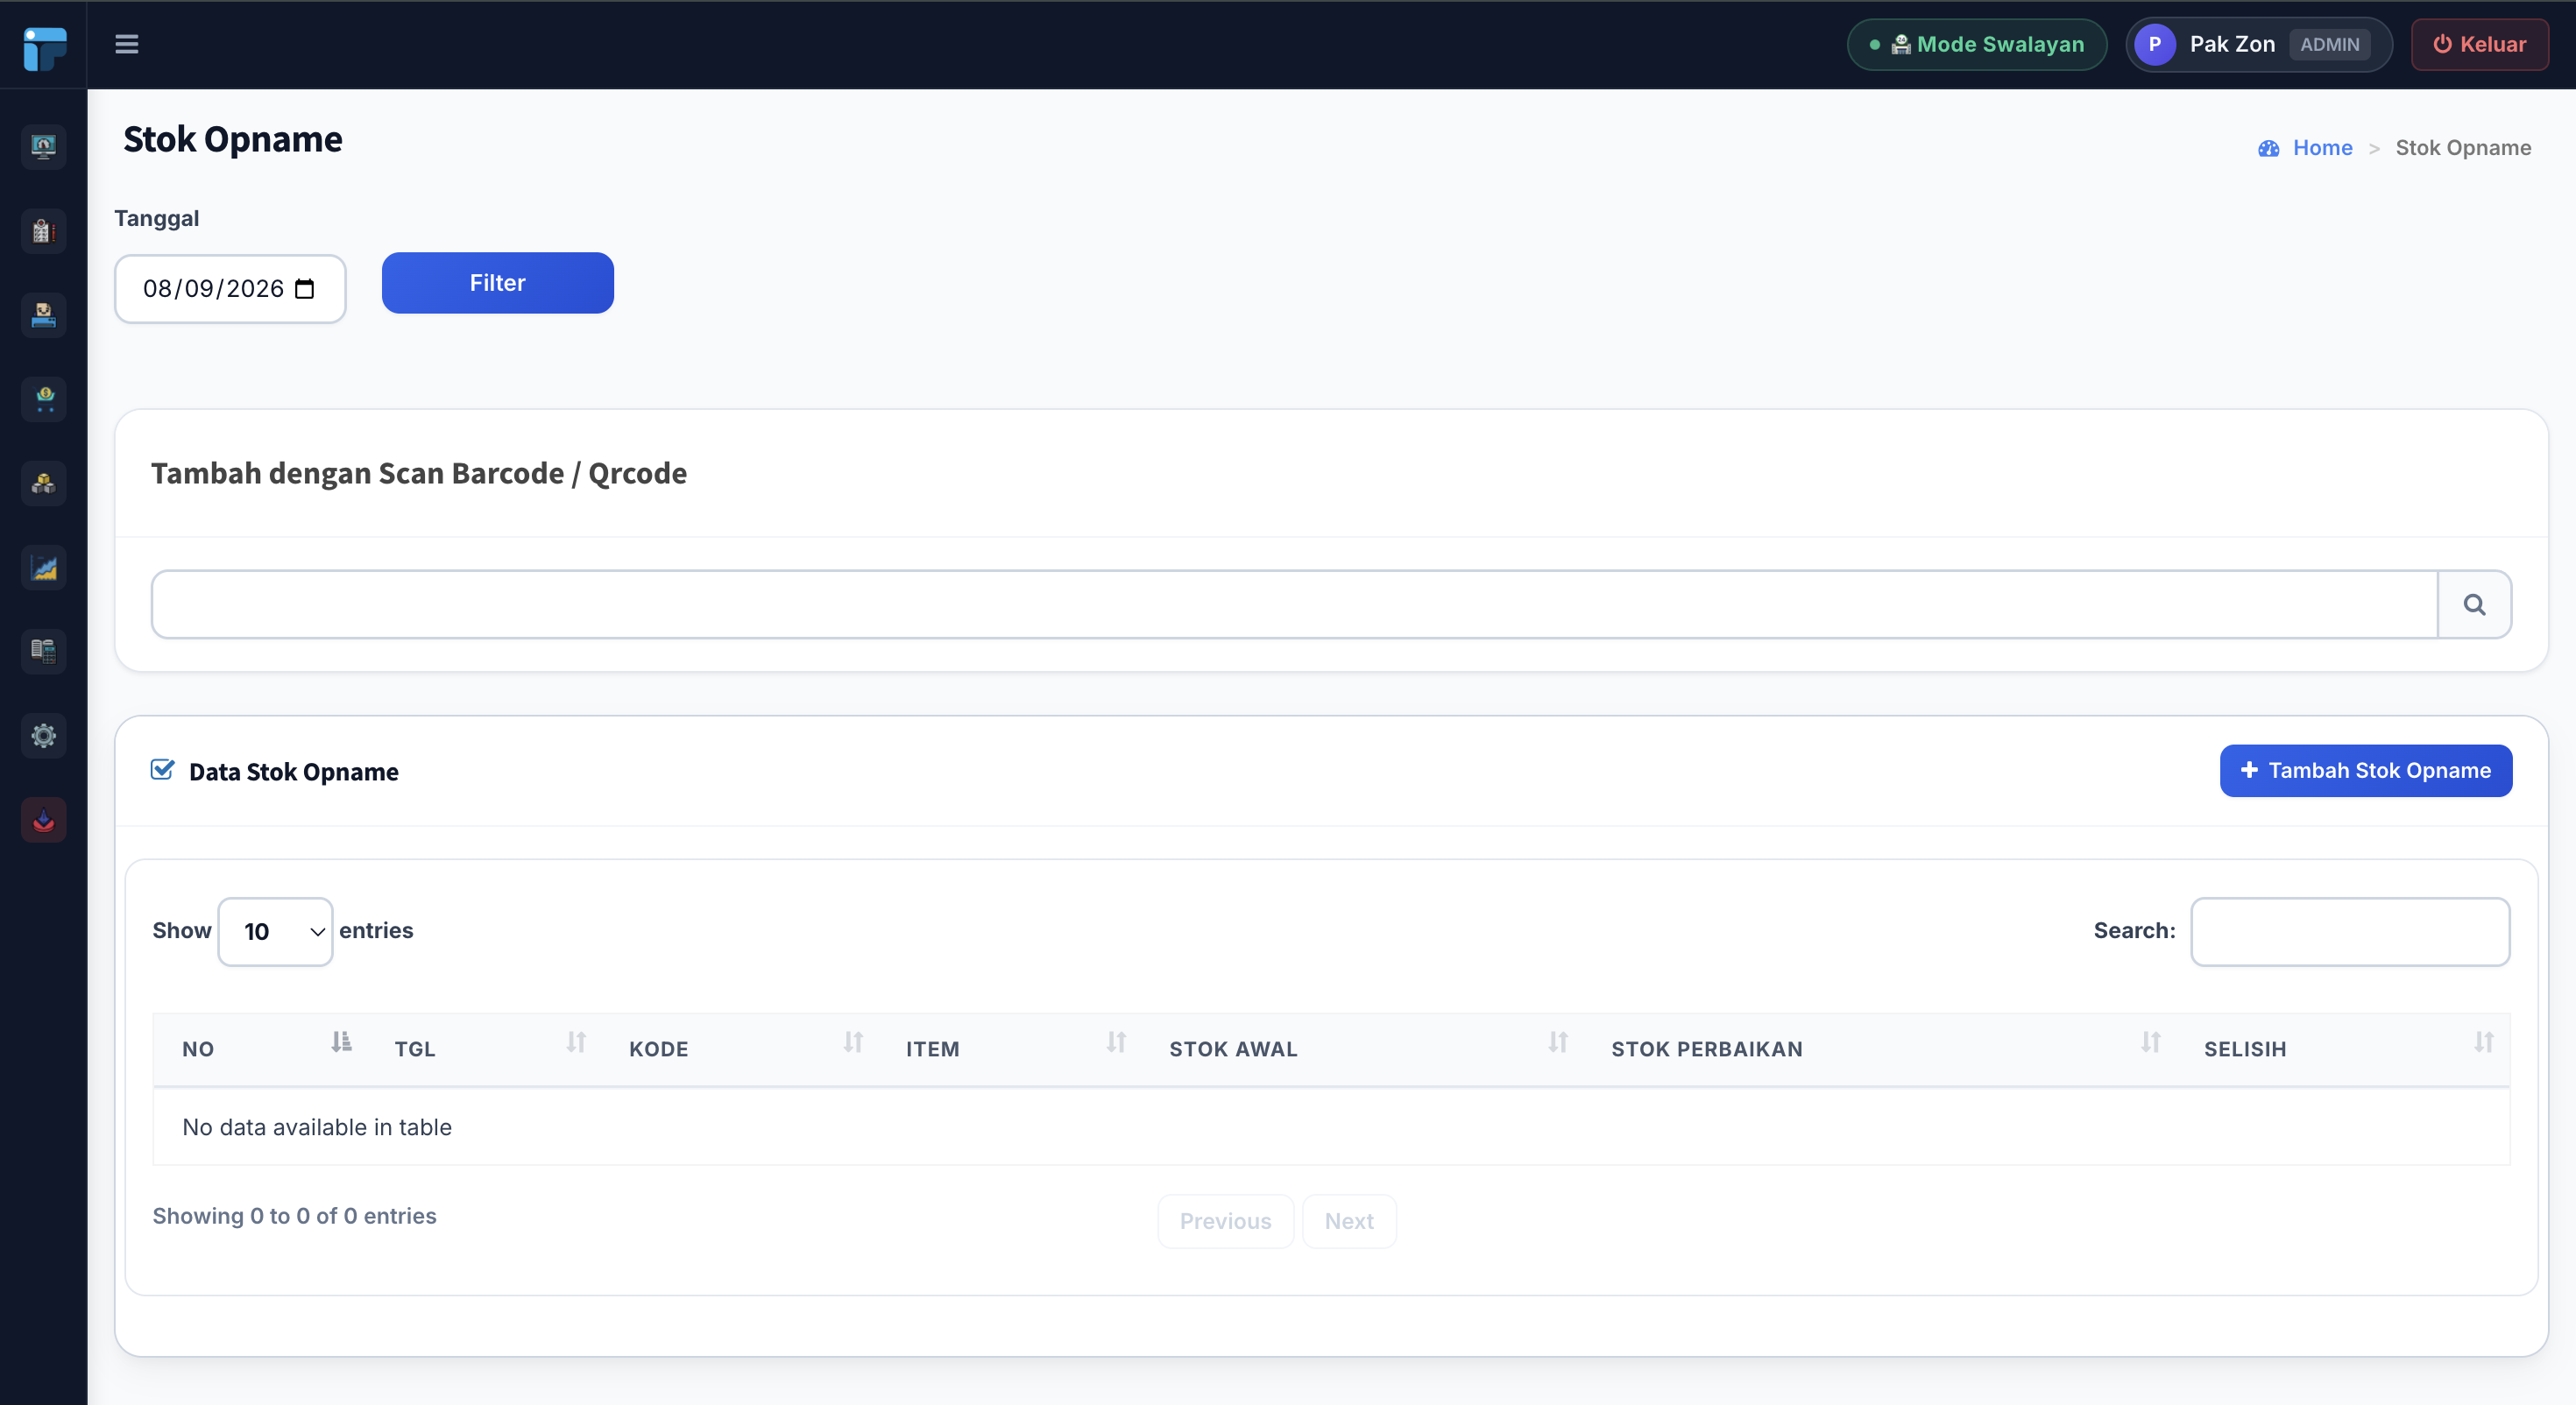Open the calendar picker in Tanggal field

[305, 289]
